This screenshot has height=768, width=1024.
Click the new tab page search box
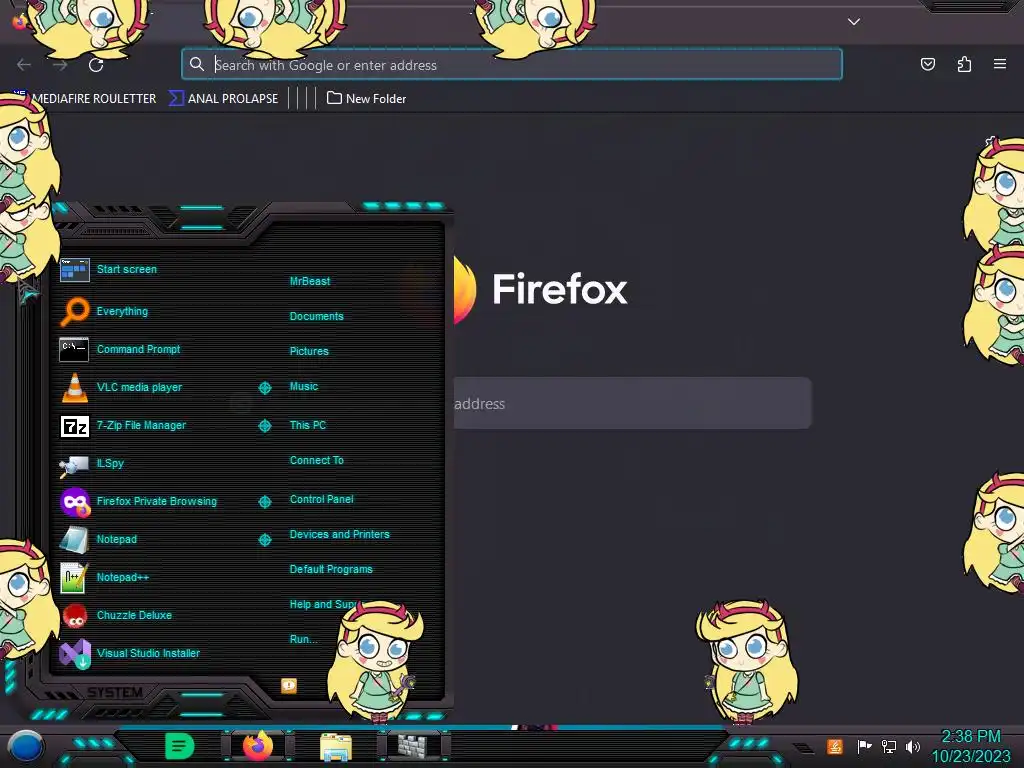632,403
